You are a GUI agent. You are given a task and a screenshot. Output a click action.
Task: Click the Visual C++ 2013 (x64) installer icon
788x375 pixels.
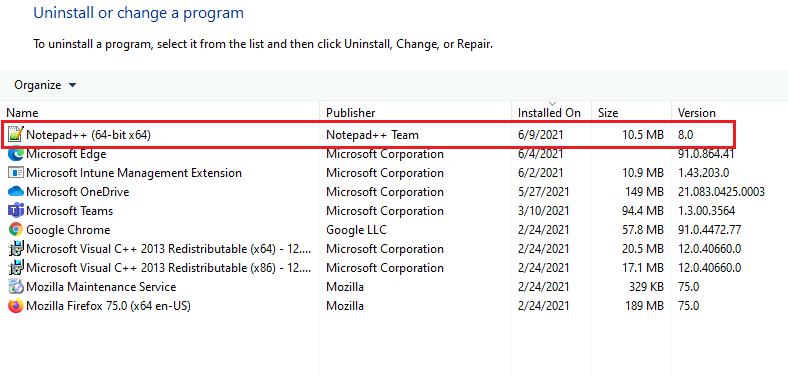pos(16,249)
